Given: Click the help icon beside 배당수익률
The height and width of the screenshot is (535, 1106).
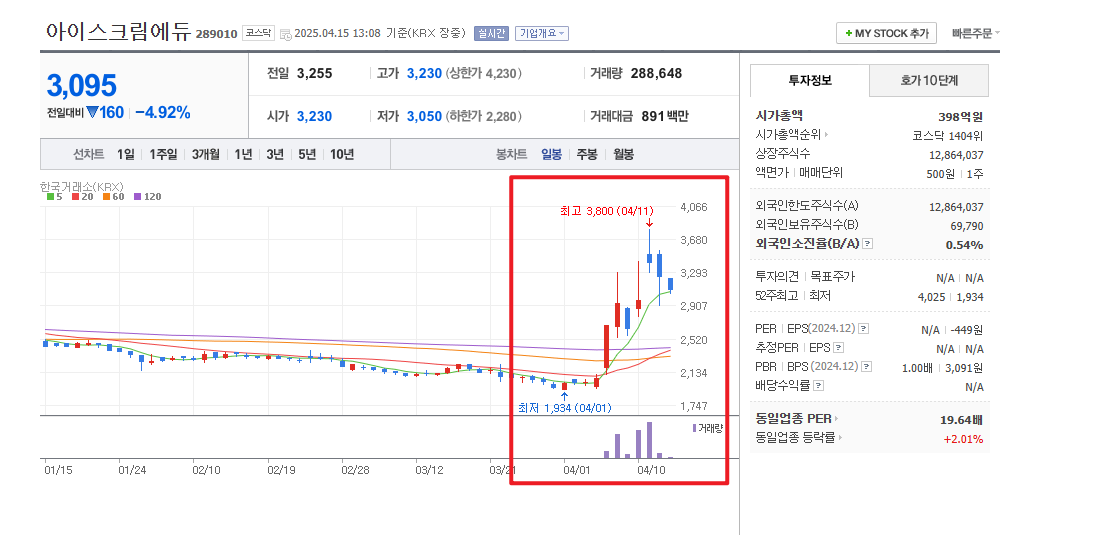Looking at the screenshot, I should 818,386.
